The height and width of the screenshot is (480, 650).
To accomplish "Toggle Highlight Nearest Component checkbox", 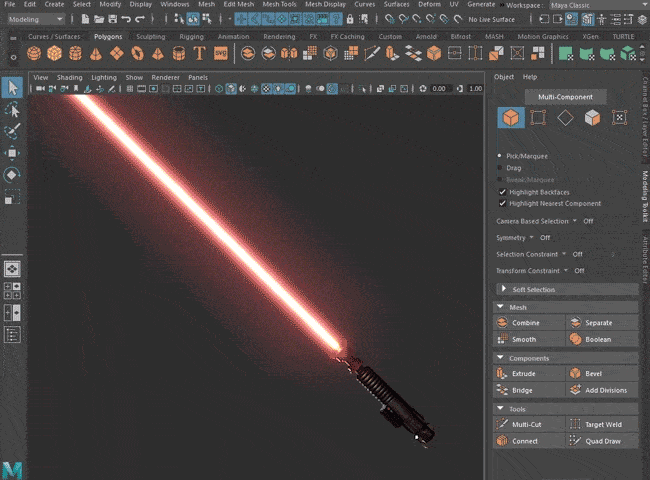I will point(502,204).
